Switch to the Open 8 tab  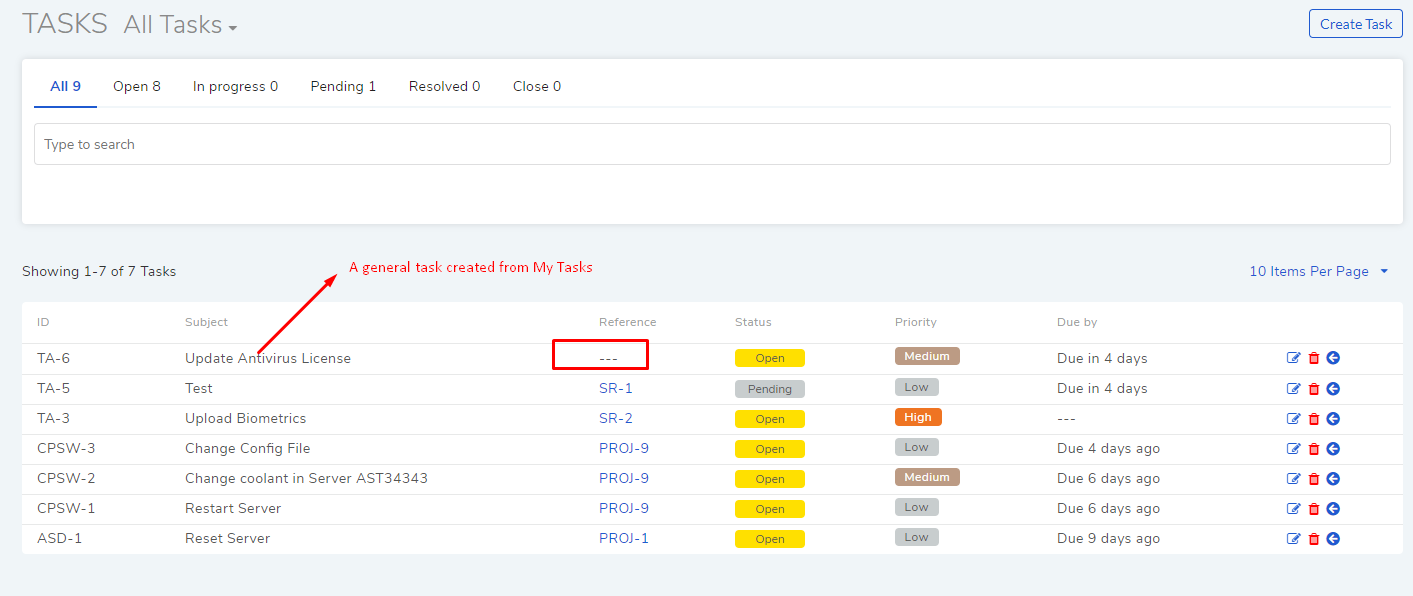[x=137, y=86]
